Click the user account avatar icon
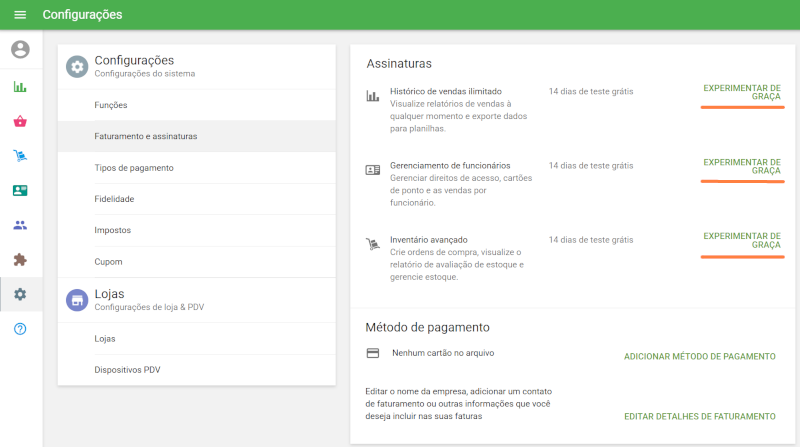The height and width of the screenshot is (447, 800). [x=20, y=49]
